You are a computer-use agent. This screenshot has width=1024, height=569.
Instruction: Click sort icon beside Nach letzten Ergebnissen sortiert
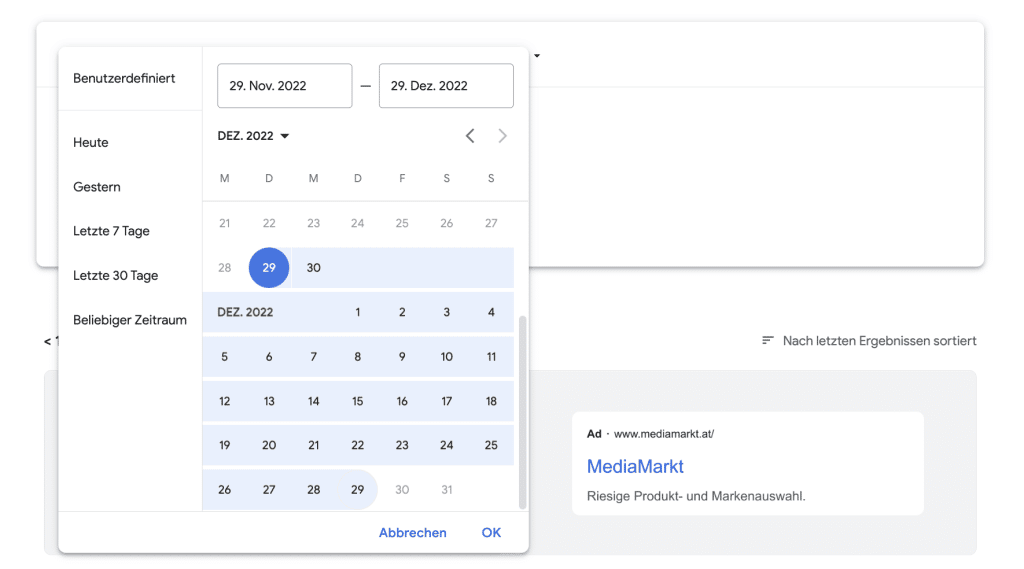pos(768,341)
